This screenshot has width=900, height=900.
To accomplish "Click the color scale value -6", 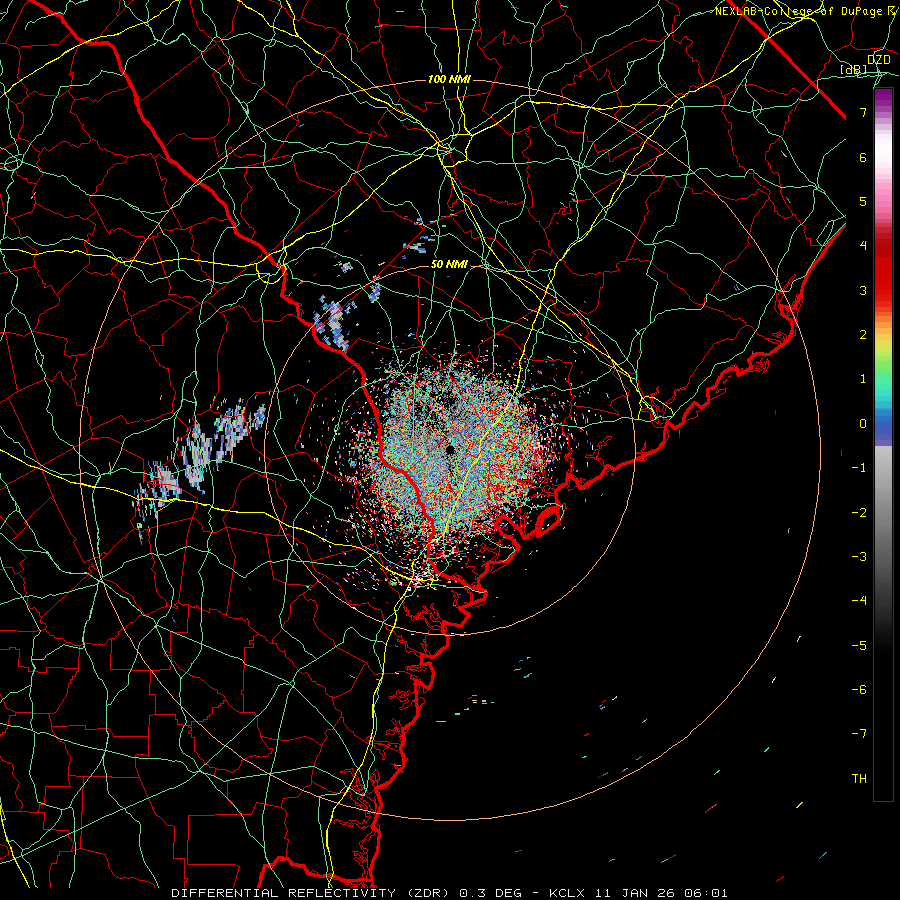I will tap(859, 690).
